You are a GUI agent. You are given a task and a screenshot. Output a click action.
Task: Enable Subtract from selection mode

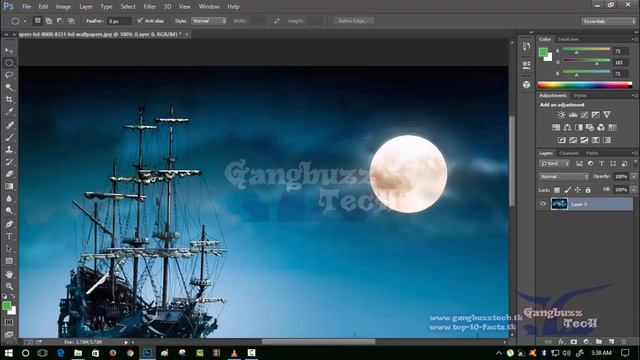click(60, 21)
